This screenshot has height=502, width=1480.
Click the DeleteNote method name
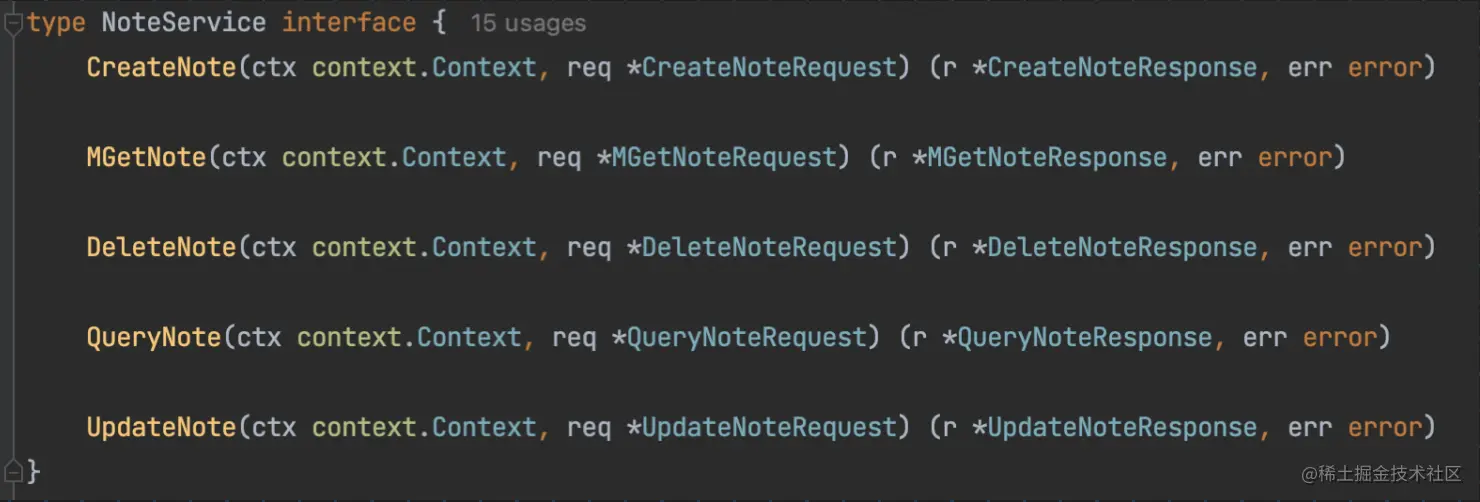(161, 247)
